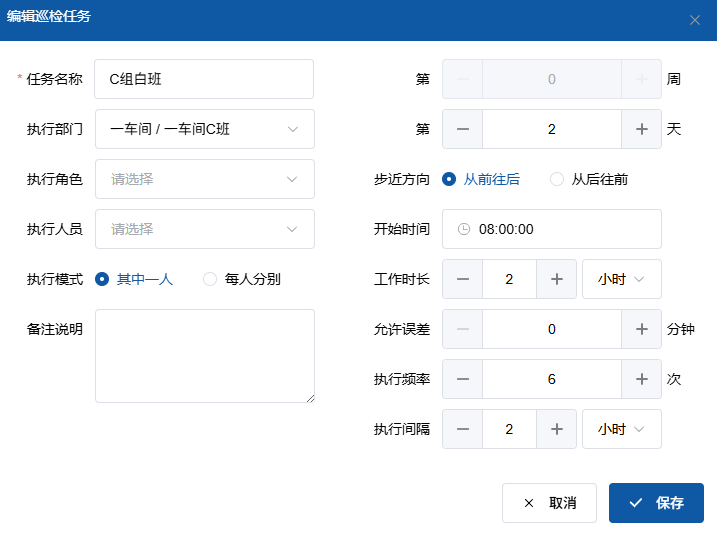This screenshot has width=717, height=534.
Task: Click the clock icon in 开始时间 field
Action: coord(464,229)
